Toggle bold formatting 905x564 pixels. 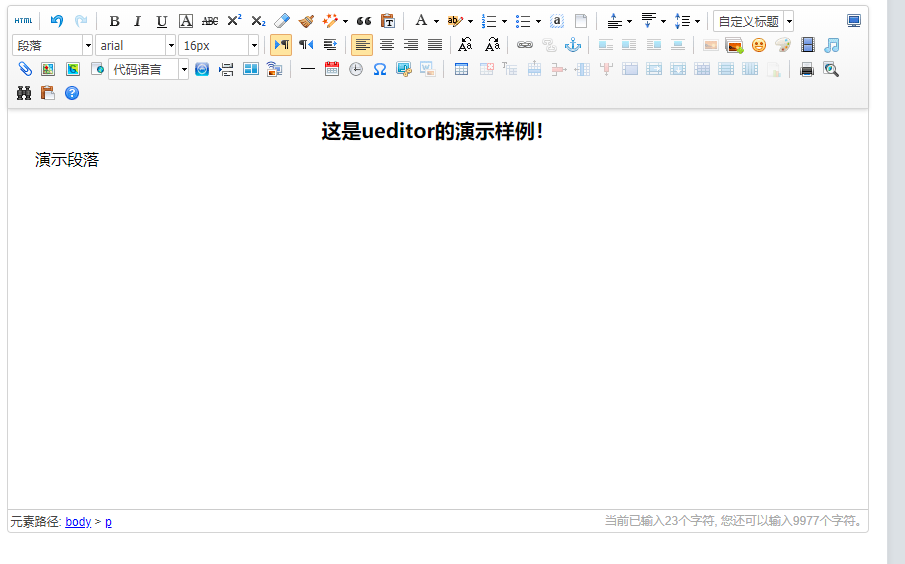pos(114,21)
